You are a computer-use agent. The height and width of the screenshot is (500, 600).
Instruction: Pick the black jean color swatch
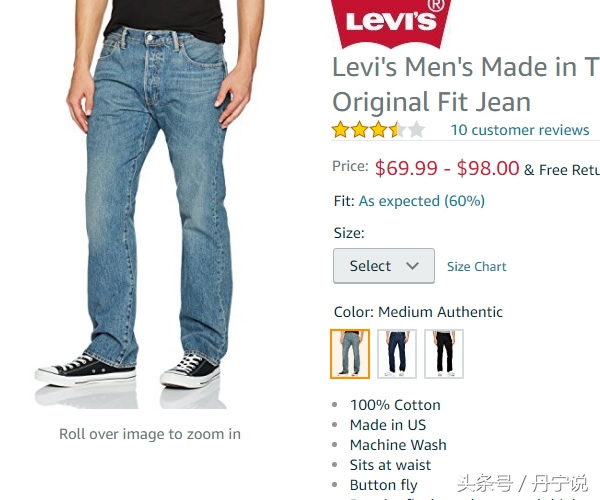tap(444, 354)
